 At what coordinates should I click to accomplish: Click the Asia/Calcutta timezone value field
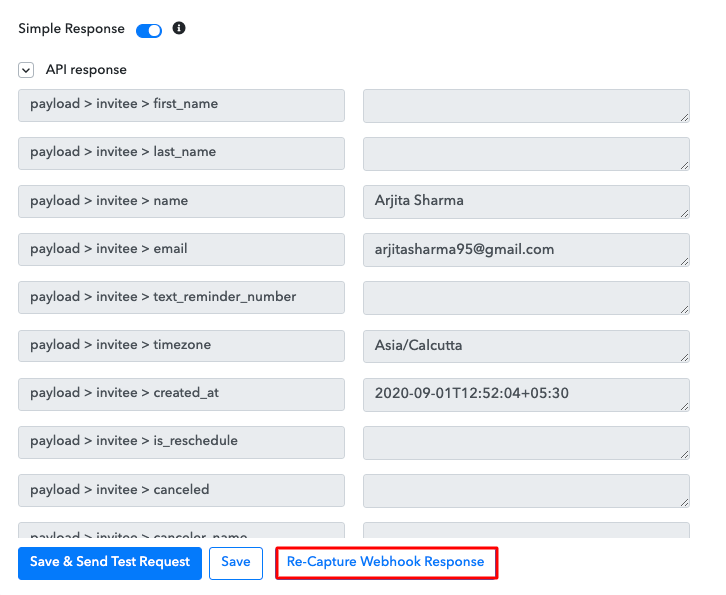tap(525, 345)
